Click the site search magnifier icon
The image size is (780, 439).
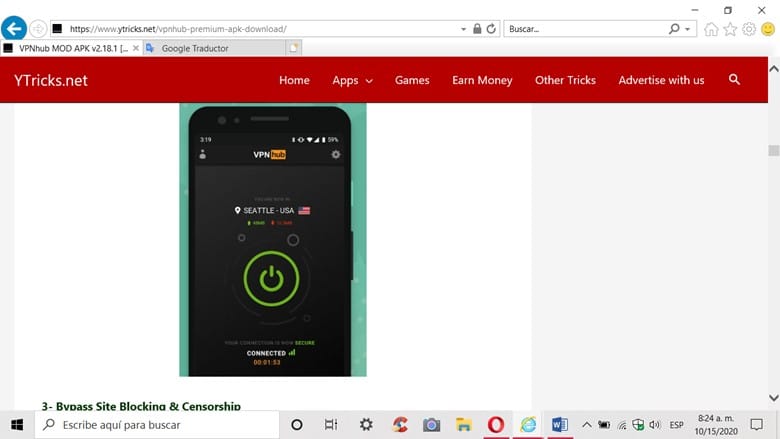click(x=734, y=80)
